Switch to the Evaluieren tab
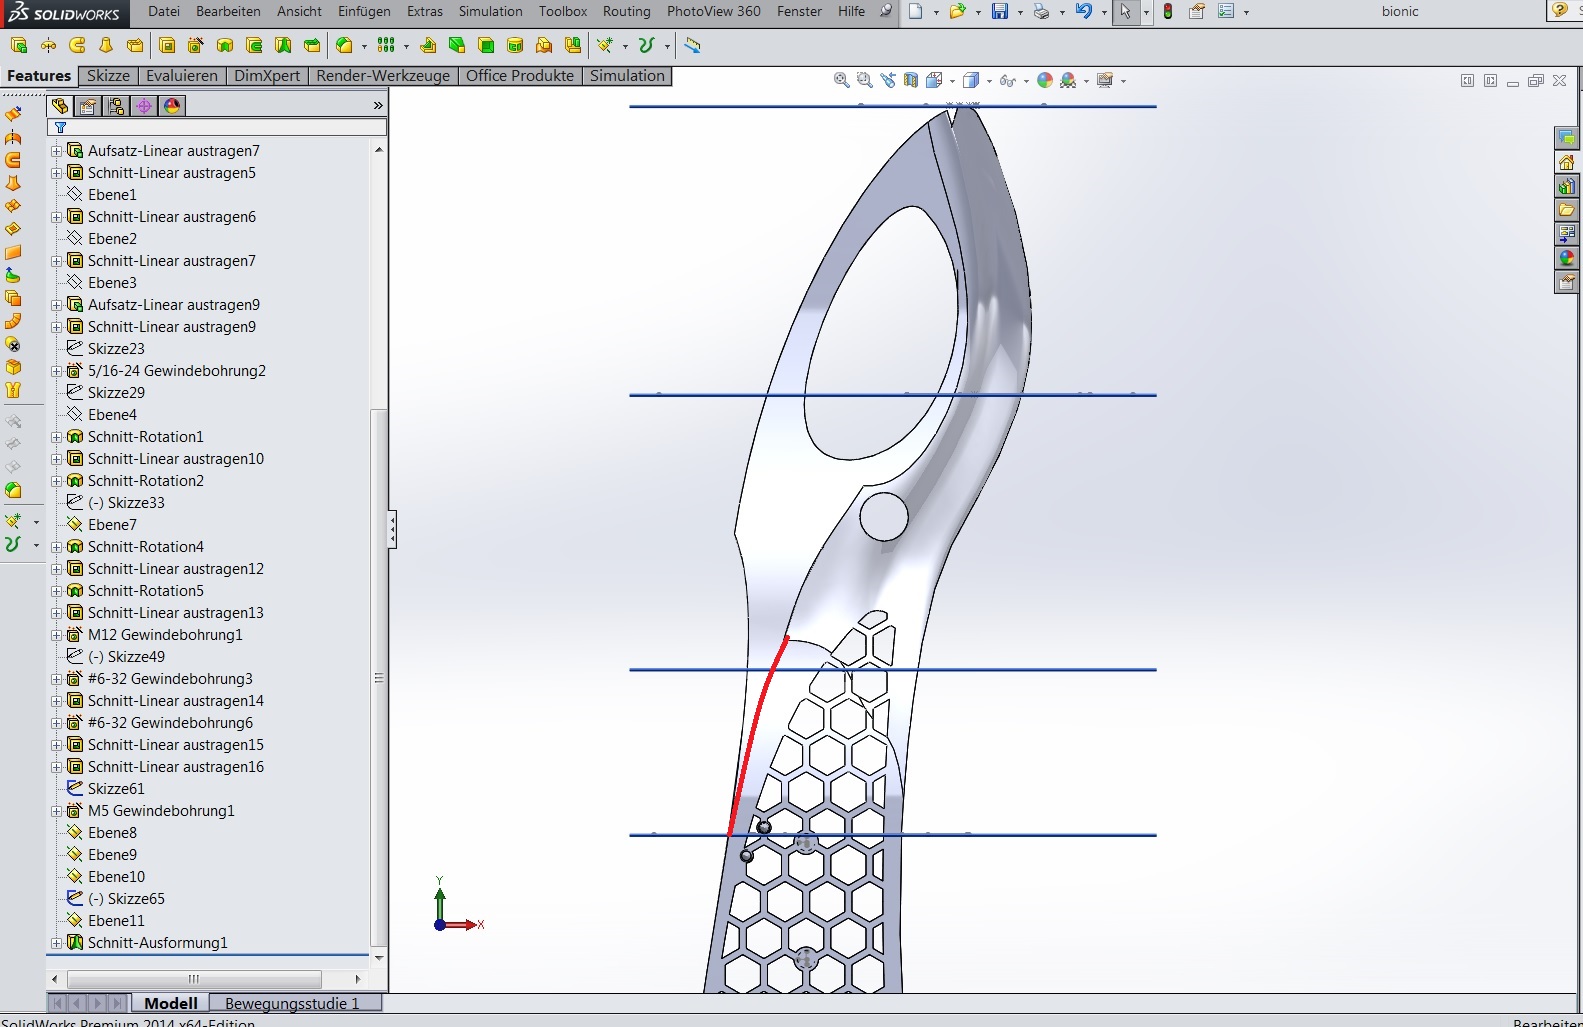The height and width of the screenshot is (1027, 1583). [x=182, y=76]
